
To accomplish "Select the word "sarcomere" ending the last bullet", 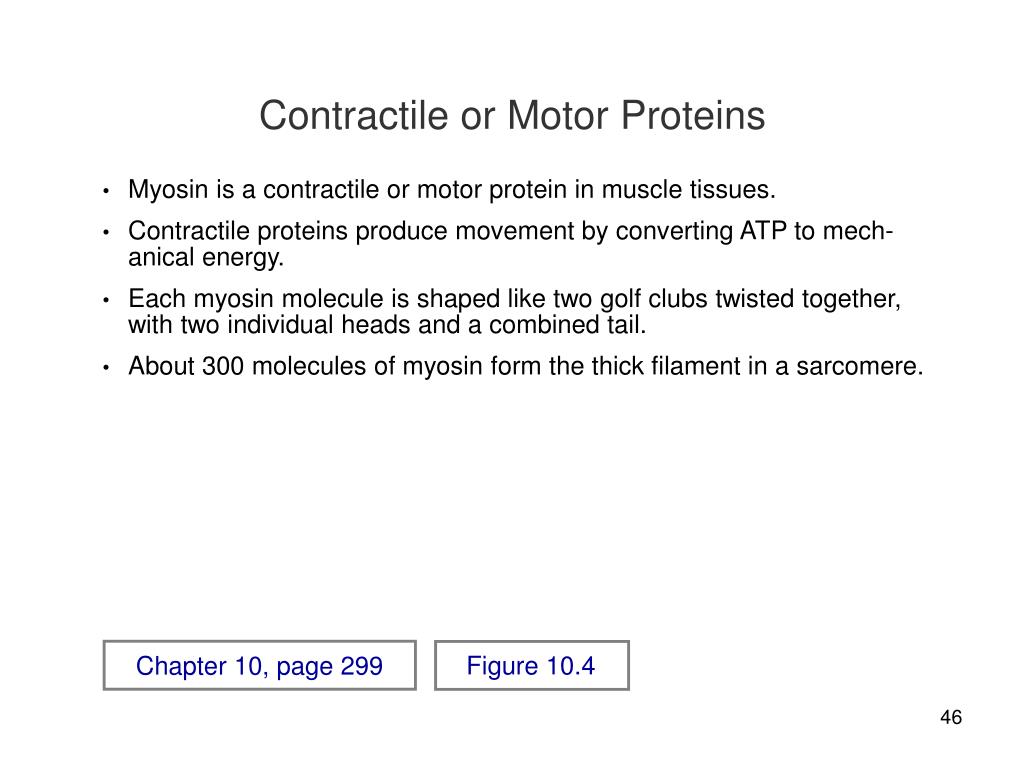I will [856, 366].
